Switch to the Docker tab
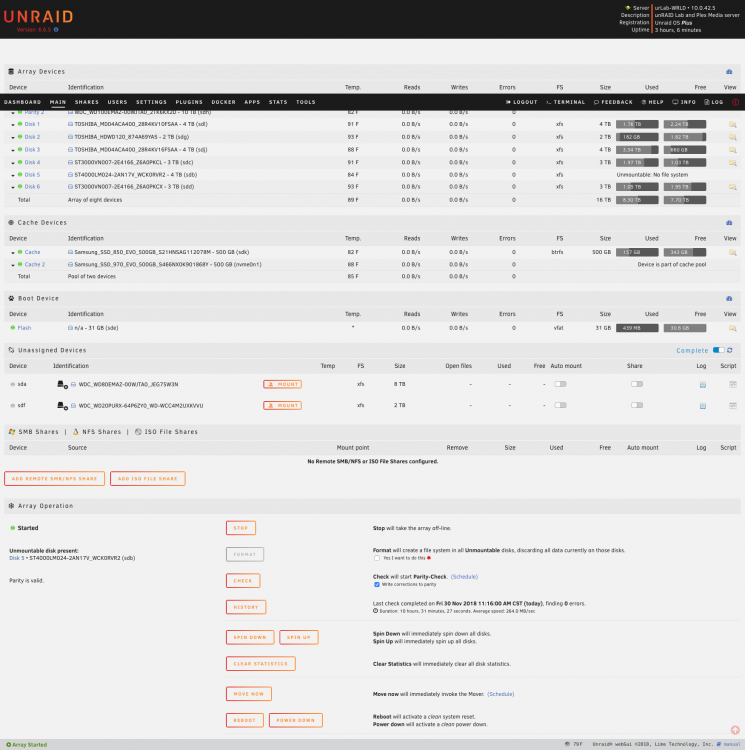The height and width of the screenshot is (750, 745). 223,102
